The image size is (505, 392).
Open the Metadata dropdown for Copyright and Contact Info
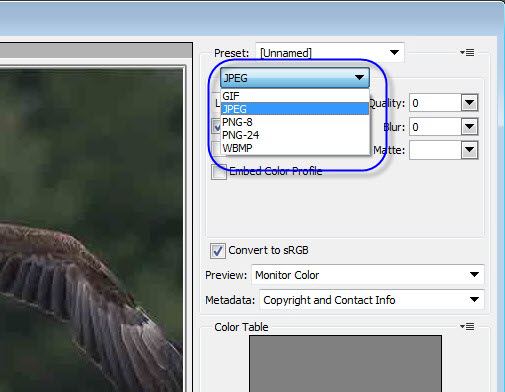click(x=372, y=300)
